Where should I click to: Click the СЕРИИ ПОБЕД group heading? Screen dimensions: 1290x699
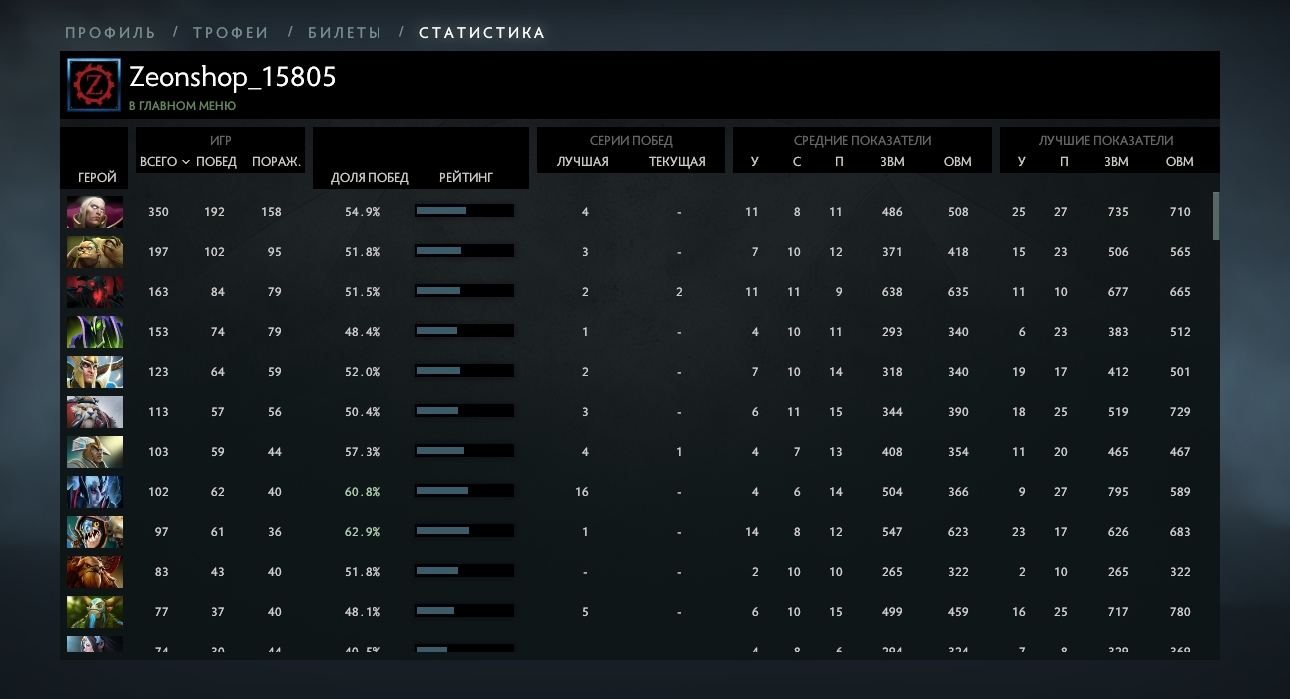tap(631, 141)
